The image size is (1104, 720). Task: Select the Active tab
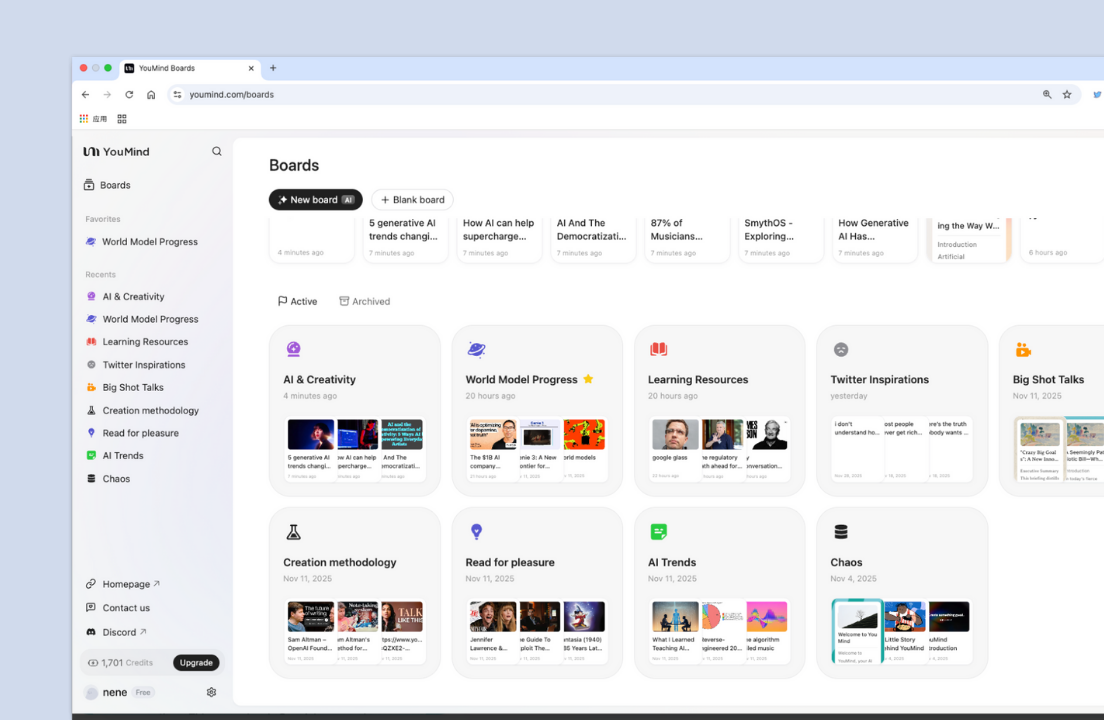coord(297,301)
